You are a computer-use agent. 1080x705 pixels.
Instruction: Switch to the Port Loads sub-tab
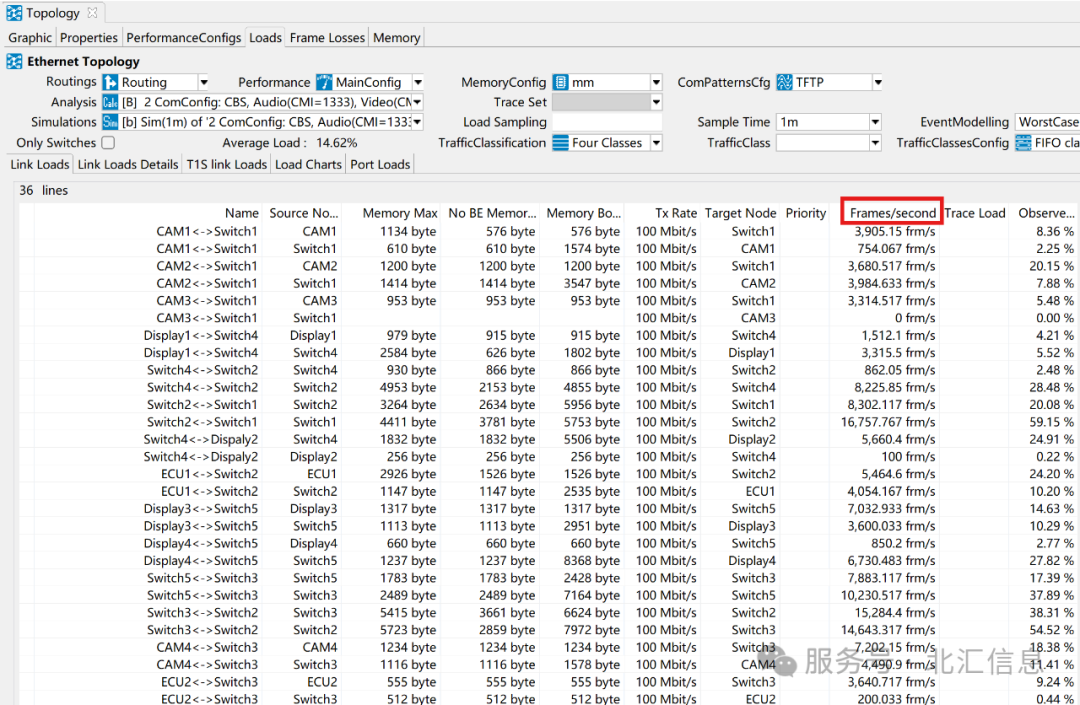380,164
